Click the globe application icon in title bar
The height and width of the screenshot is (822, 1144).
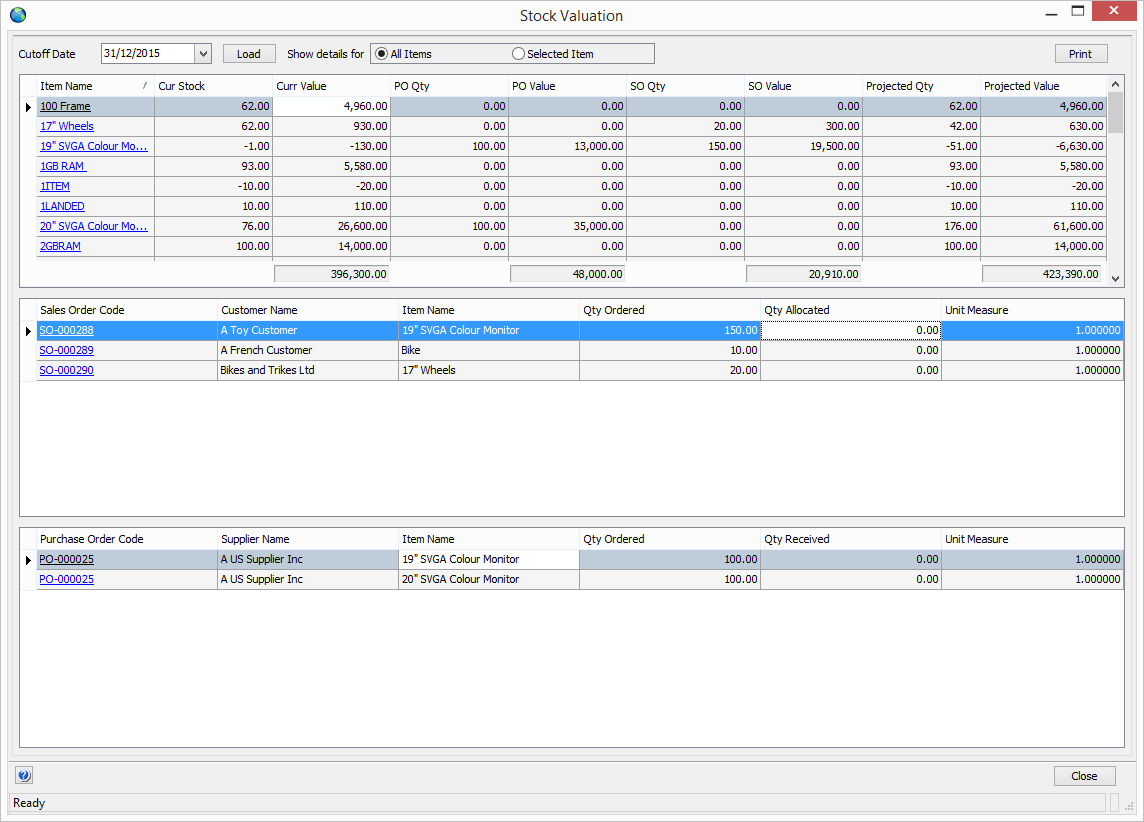[x=18, y=15]
